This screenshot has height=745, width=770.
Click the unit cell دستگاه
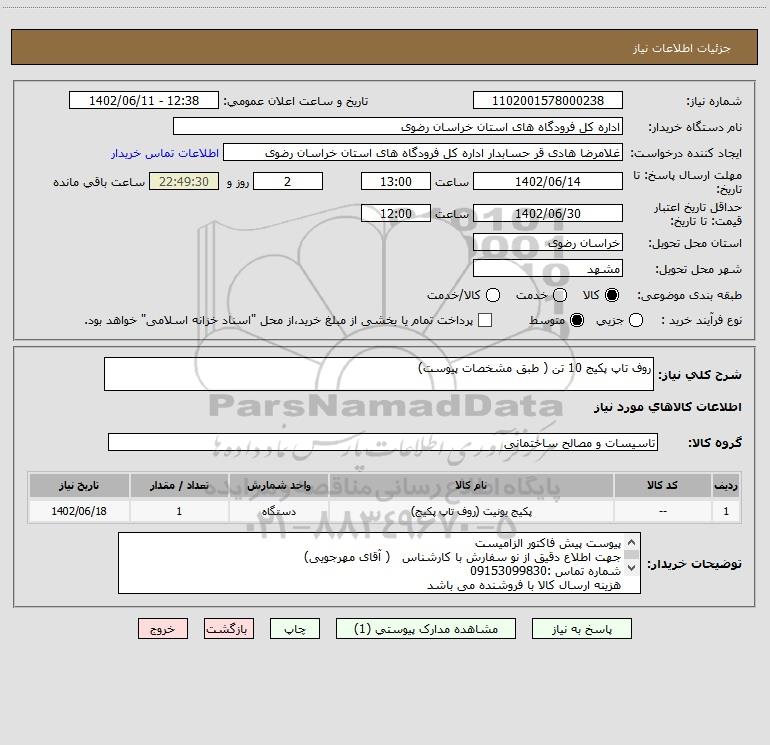click(x=278, y=511)
